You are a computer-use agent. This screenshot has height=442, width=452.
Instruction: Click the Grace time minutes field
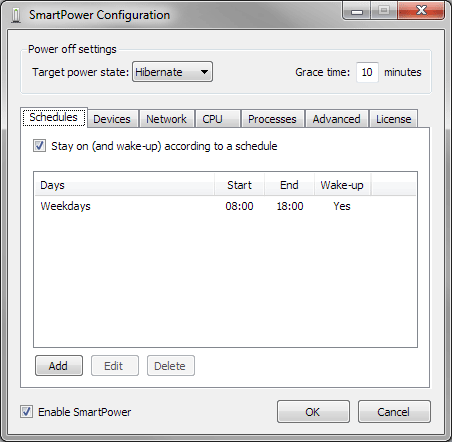(367, 72)
